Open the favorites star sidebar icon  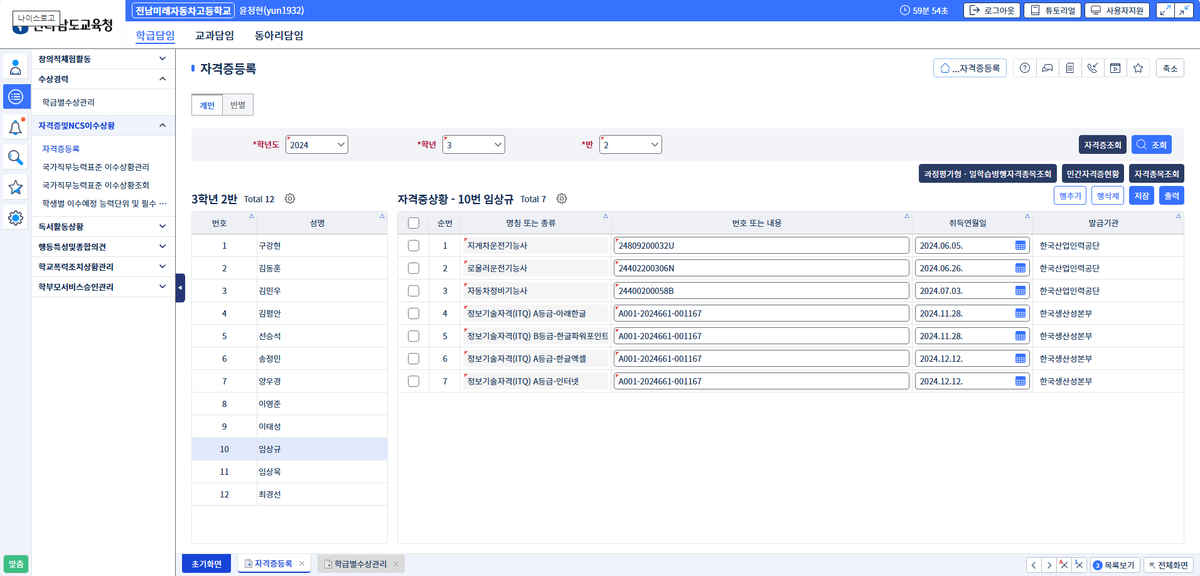tap(16, 187)
